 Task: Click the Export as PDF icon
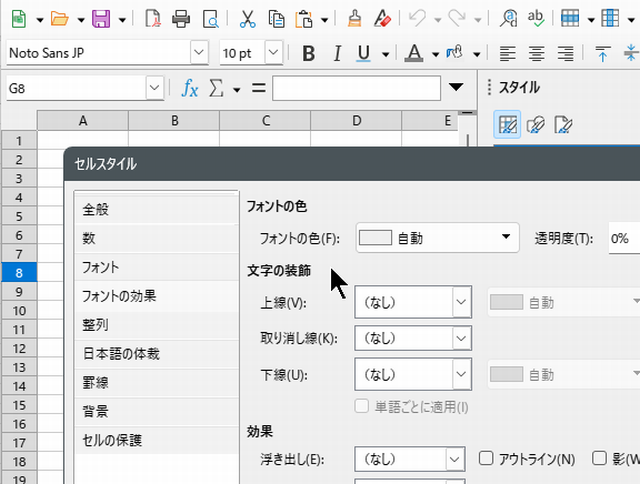point(153,18)
